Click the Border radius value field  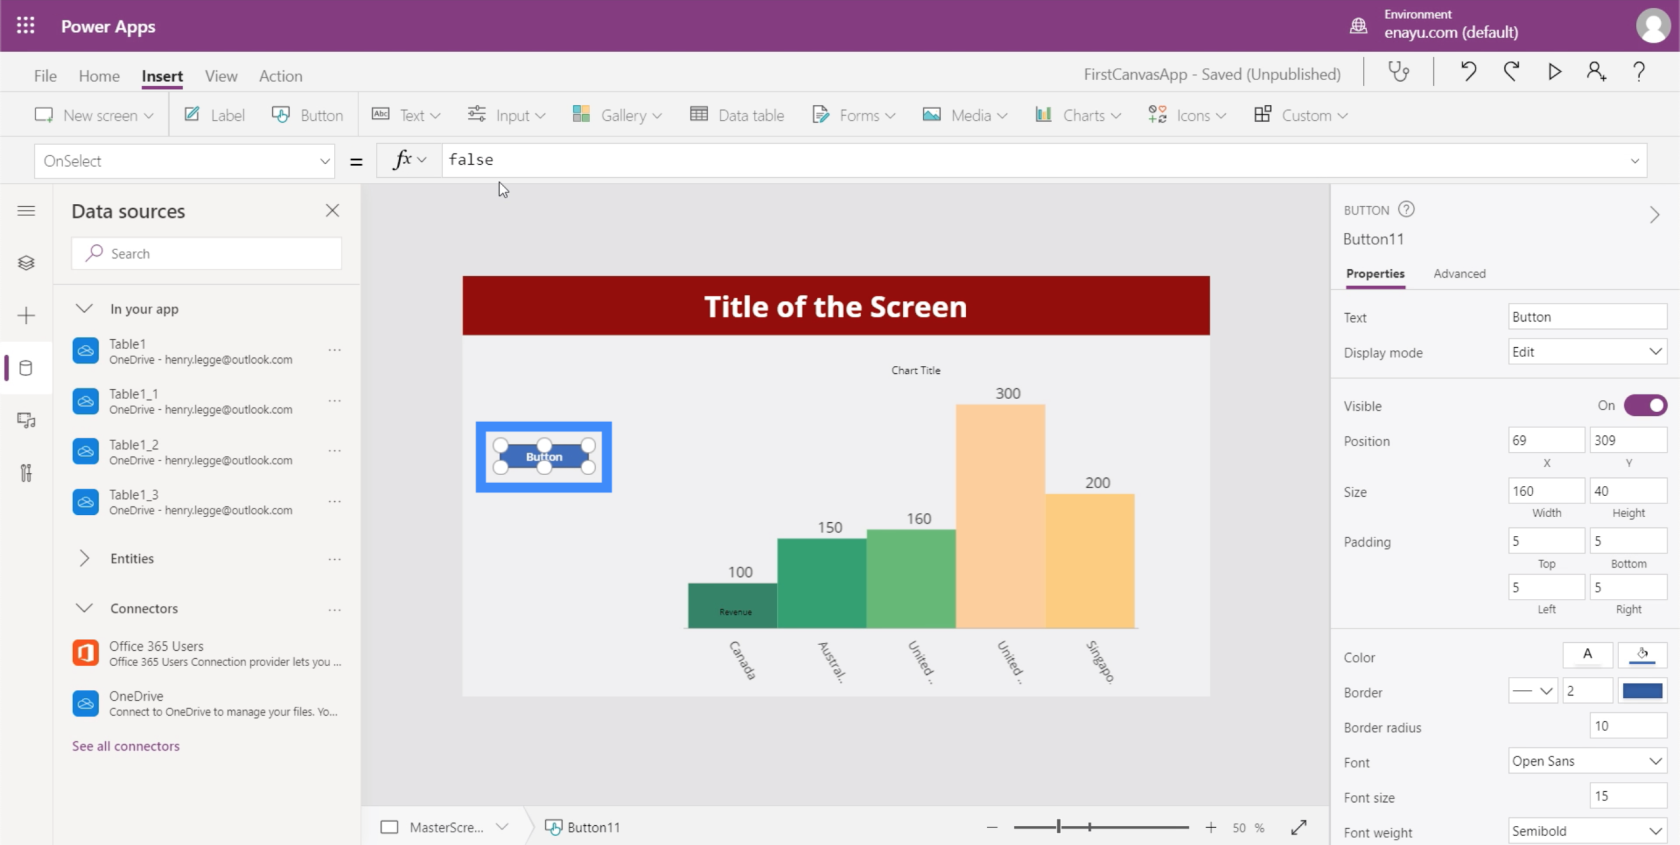1628,726
